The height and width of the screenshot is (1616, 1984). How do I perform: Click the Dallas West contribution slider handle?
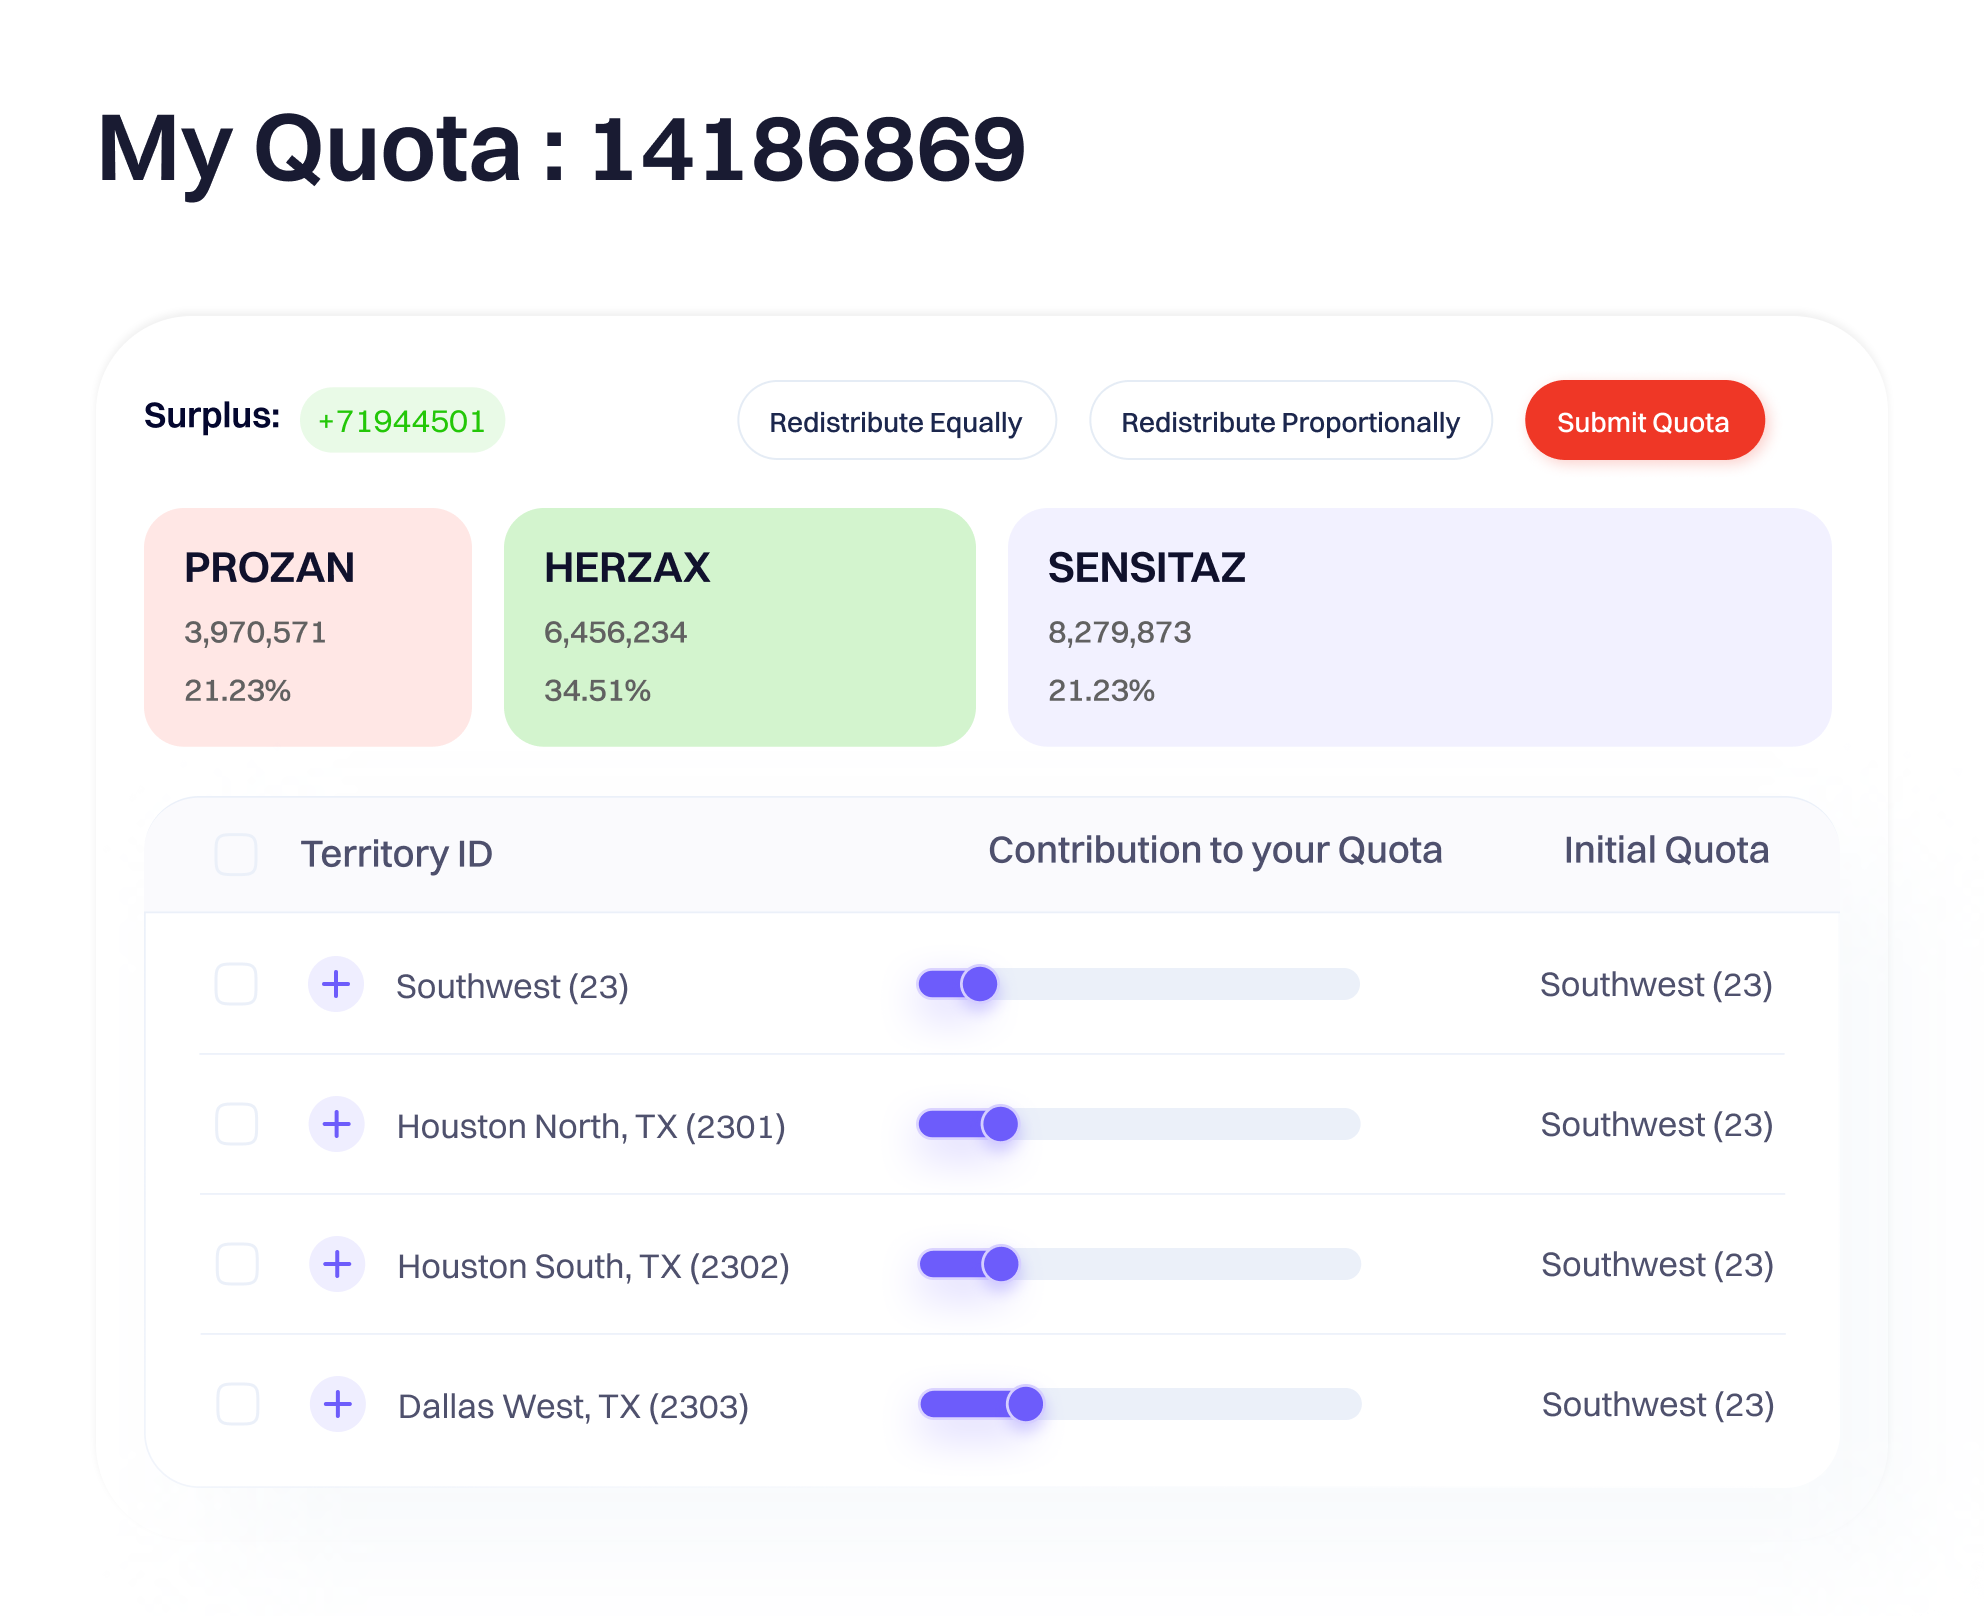coord(1025,1404)
